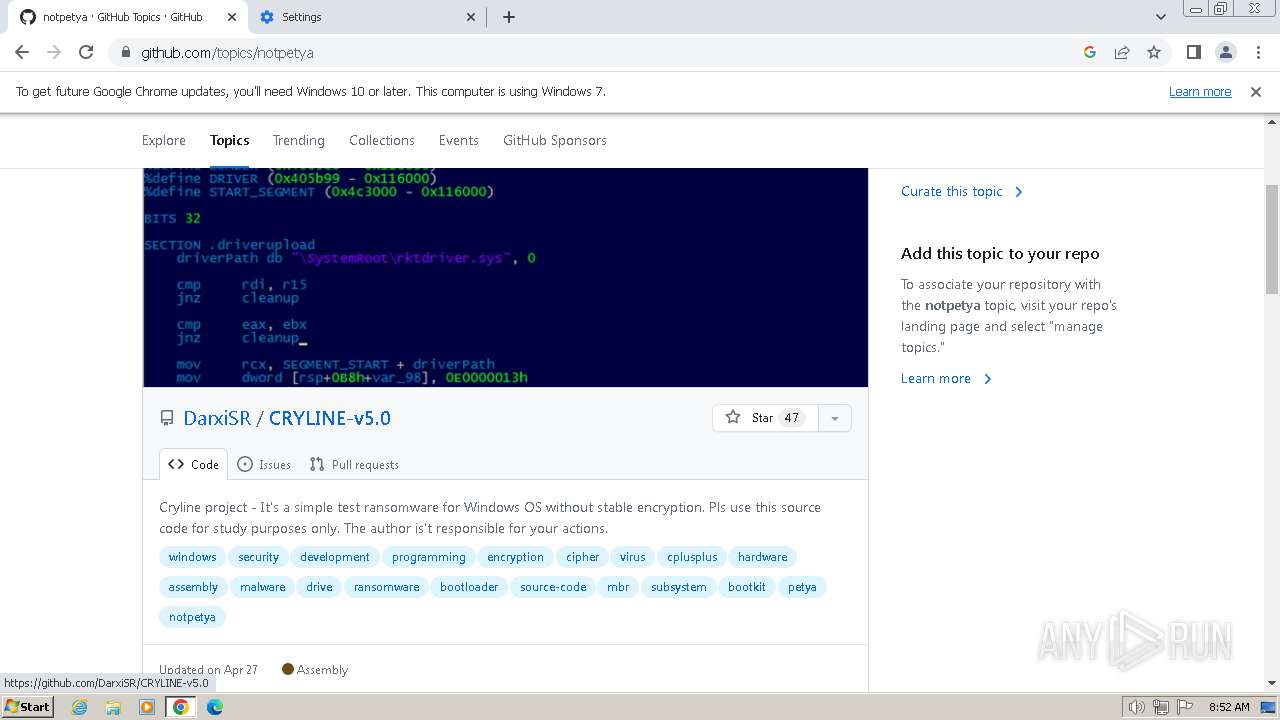Click the Google icon in address bar
Screen dimensions: 1280x720
pos(1090,52)
